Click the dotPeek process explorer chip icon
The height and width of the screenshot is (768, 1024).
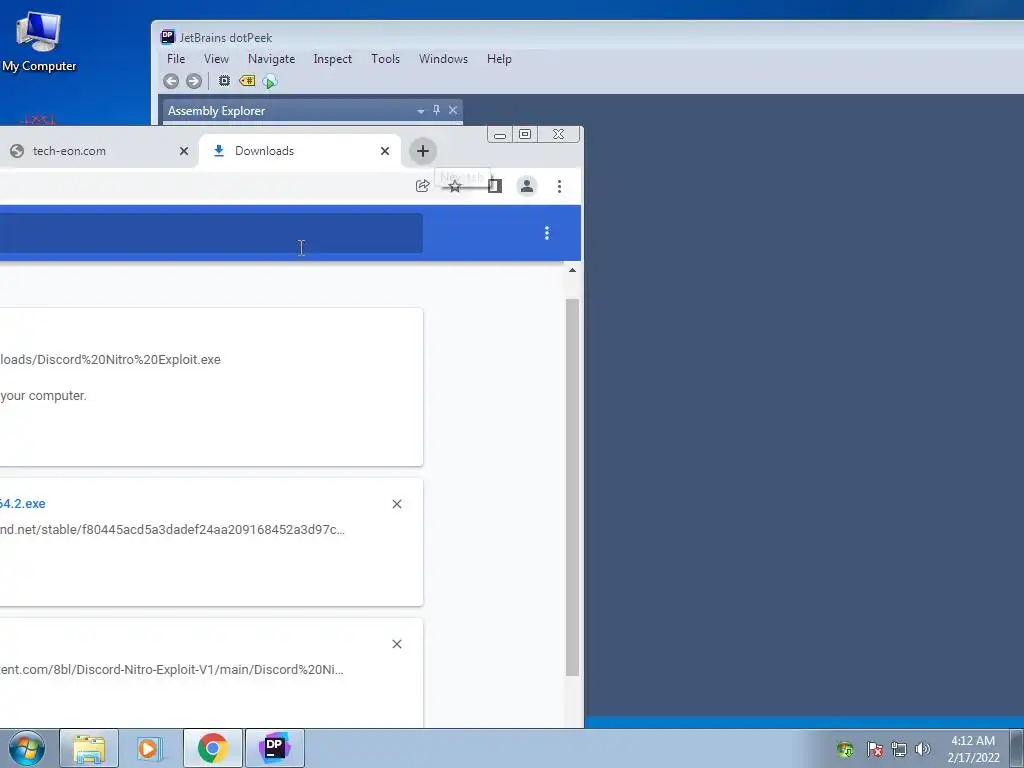coord(224,80)
